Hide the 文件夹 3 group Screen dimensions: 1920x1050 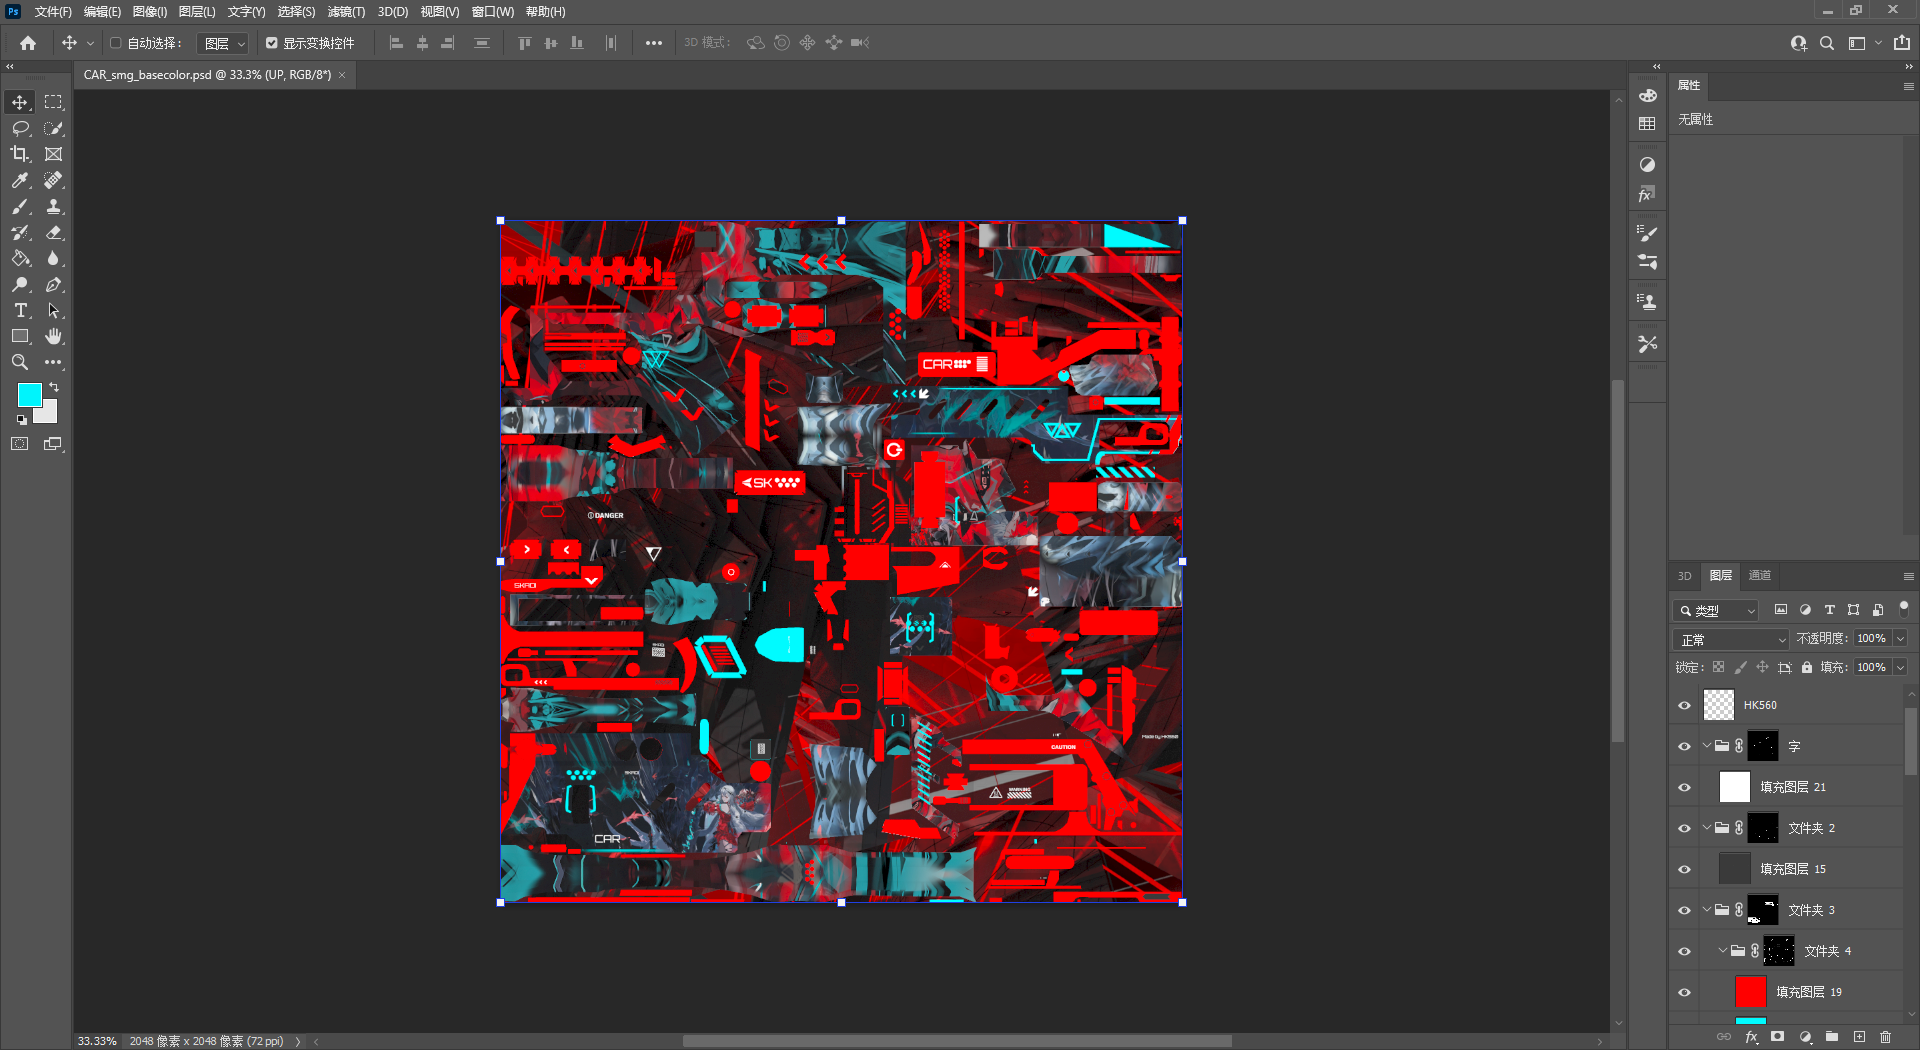coord(1684,910)
